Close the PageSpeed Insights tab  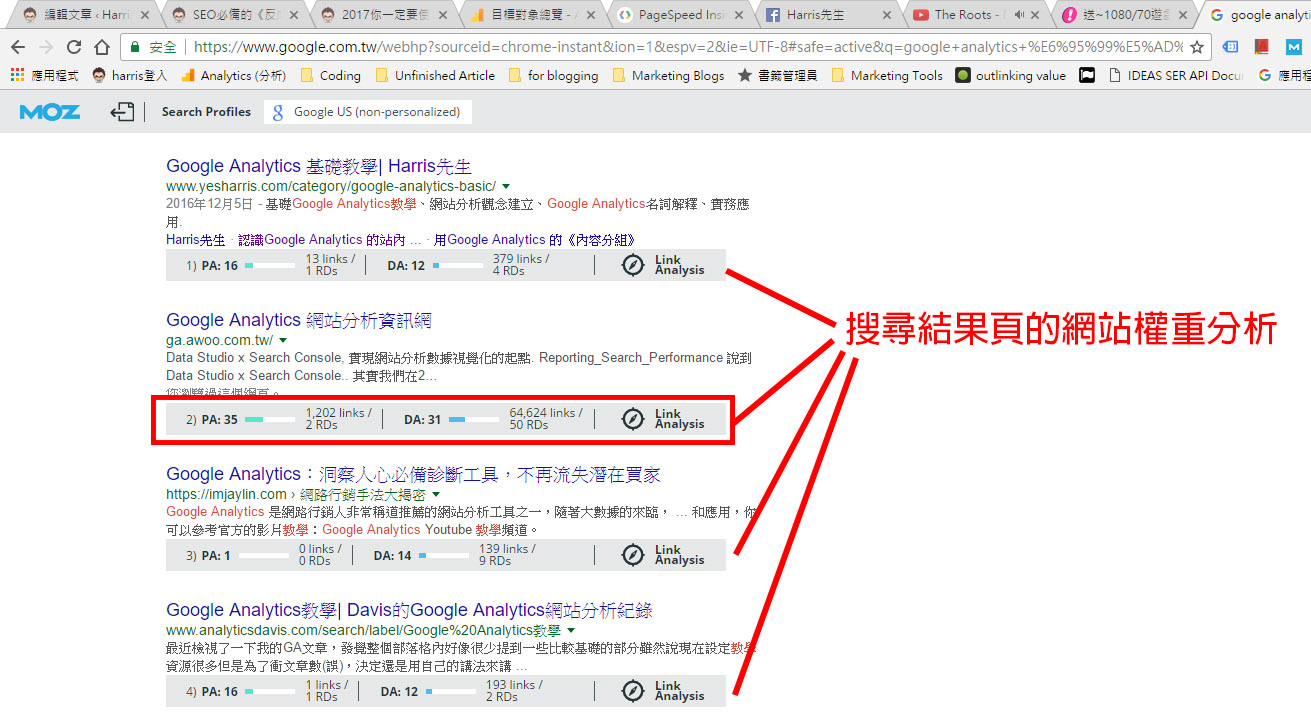[x=739, y=15]
